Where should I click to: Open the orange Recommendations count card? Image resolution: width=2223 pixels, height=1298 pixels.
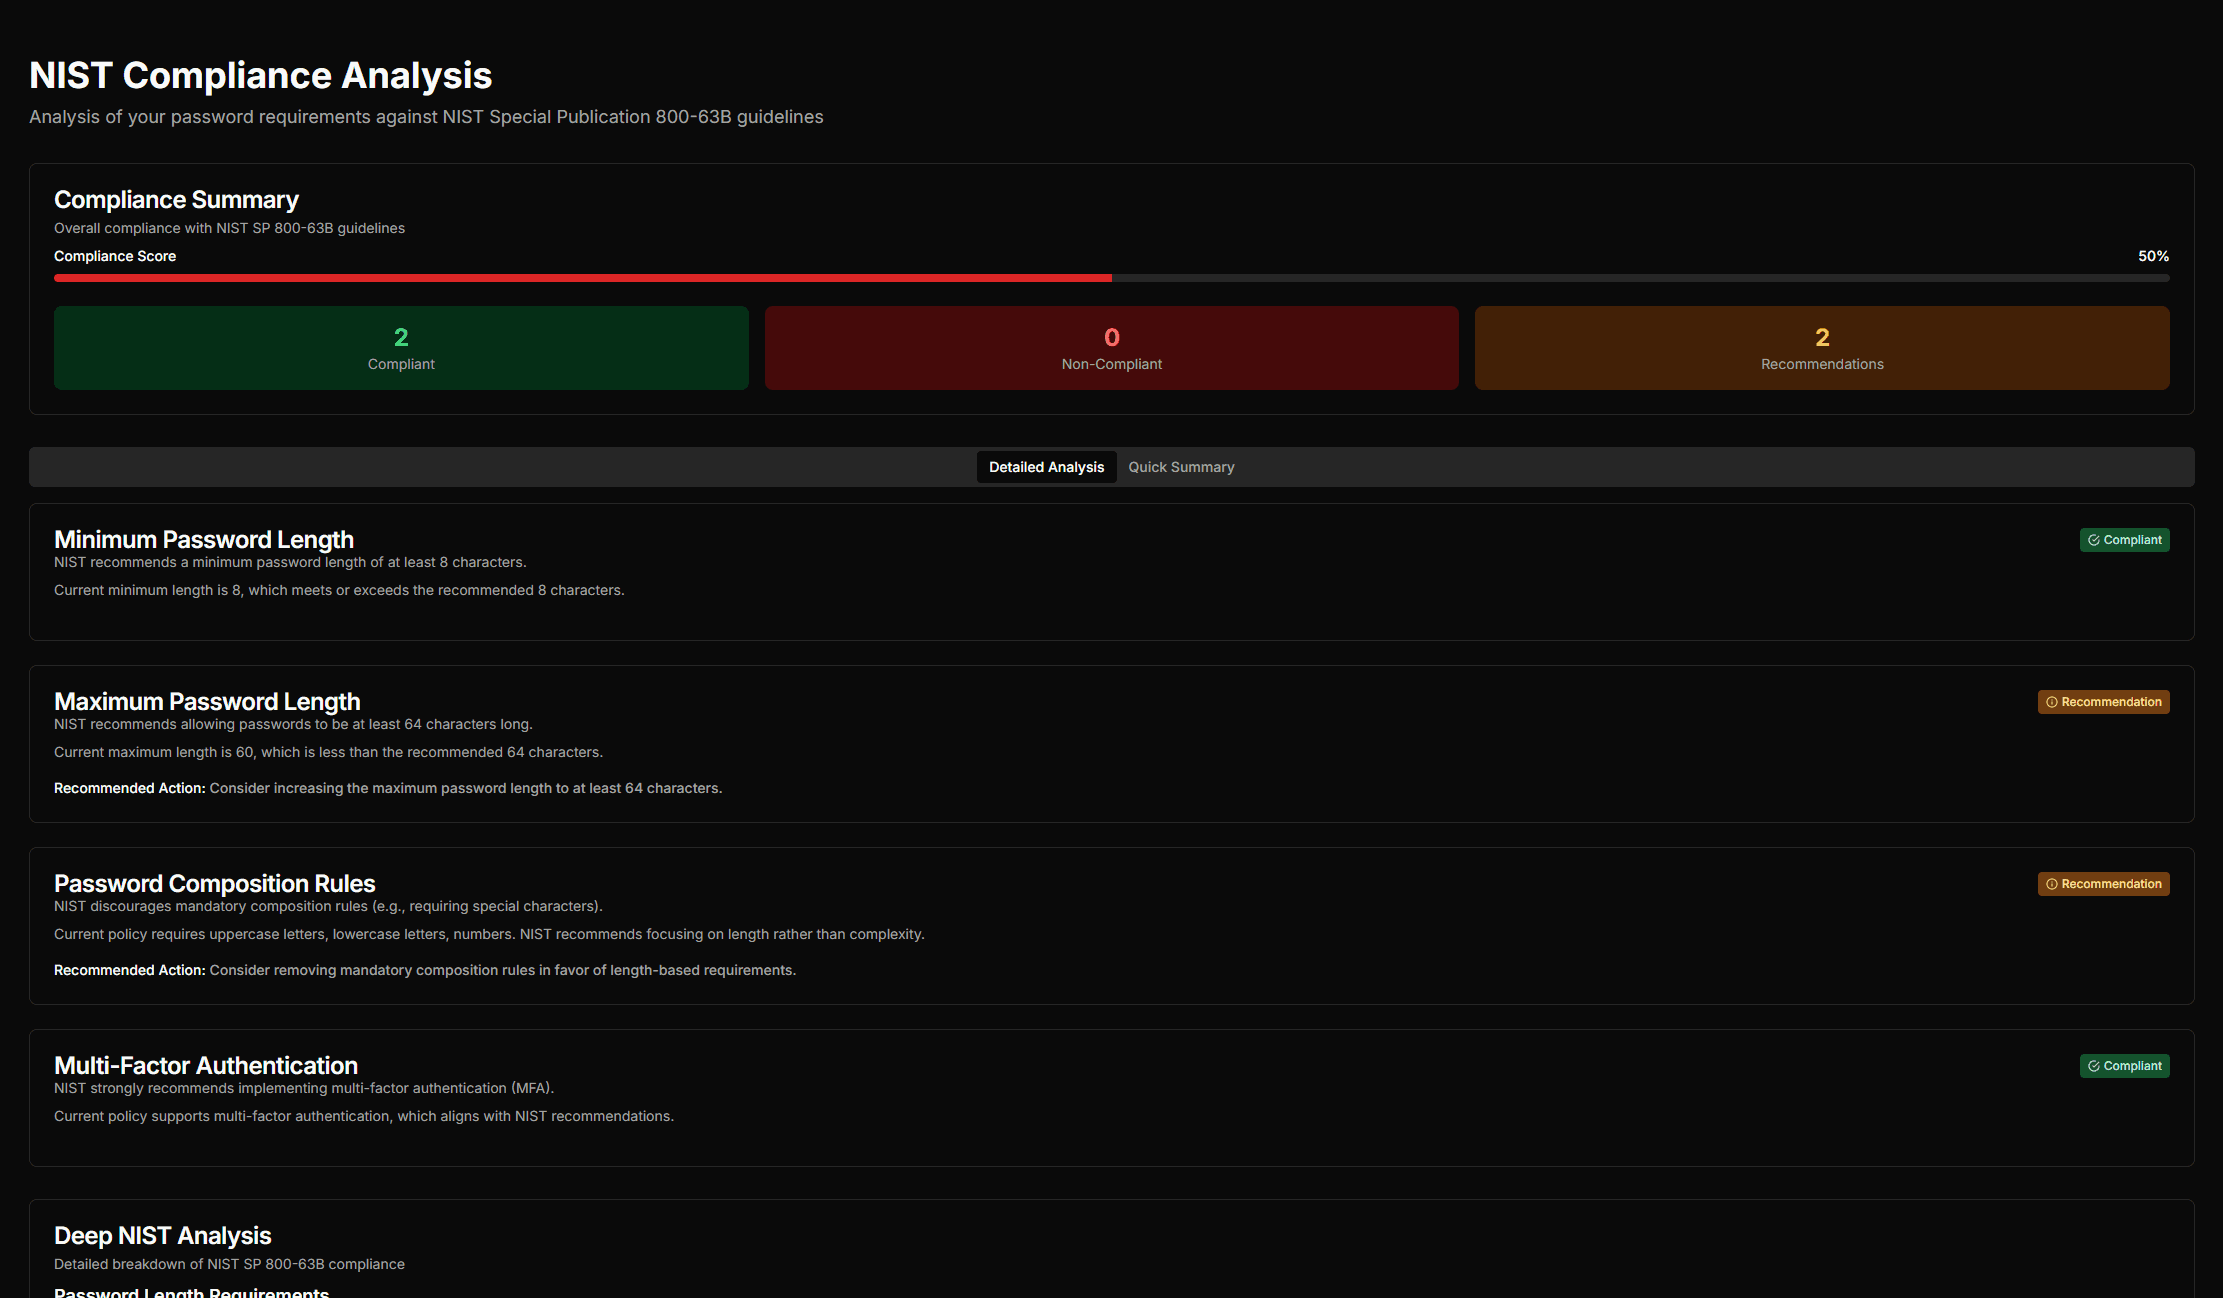(x=1822, y=348)
